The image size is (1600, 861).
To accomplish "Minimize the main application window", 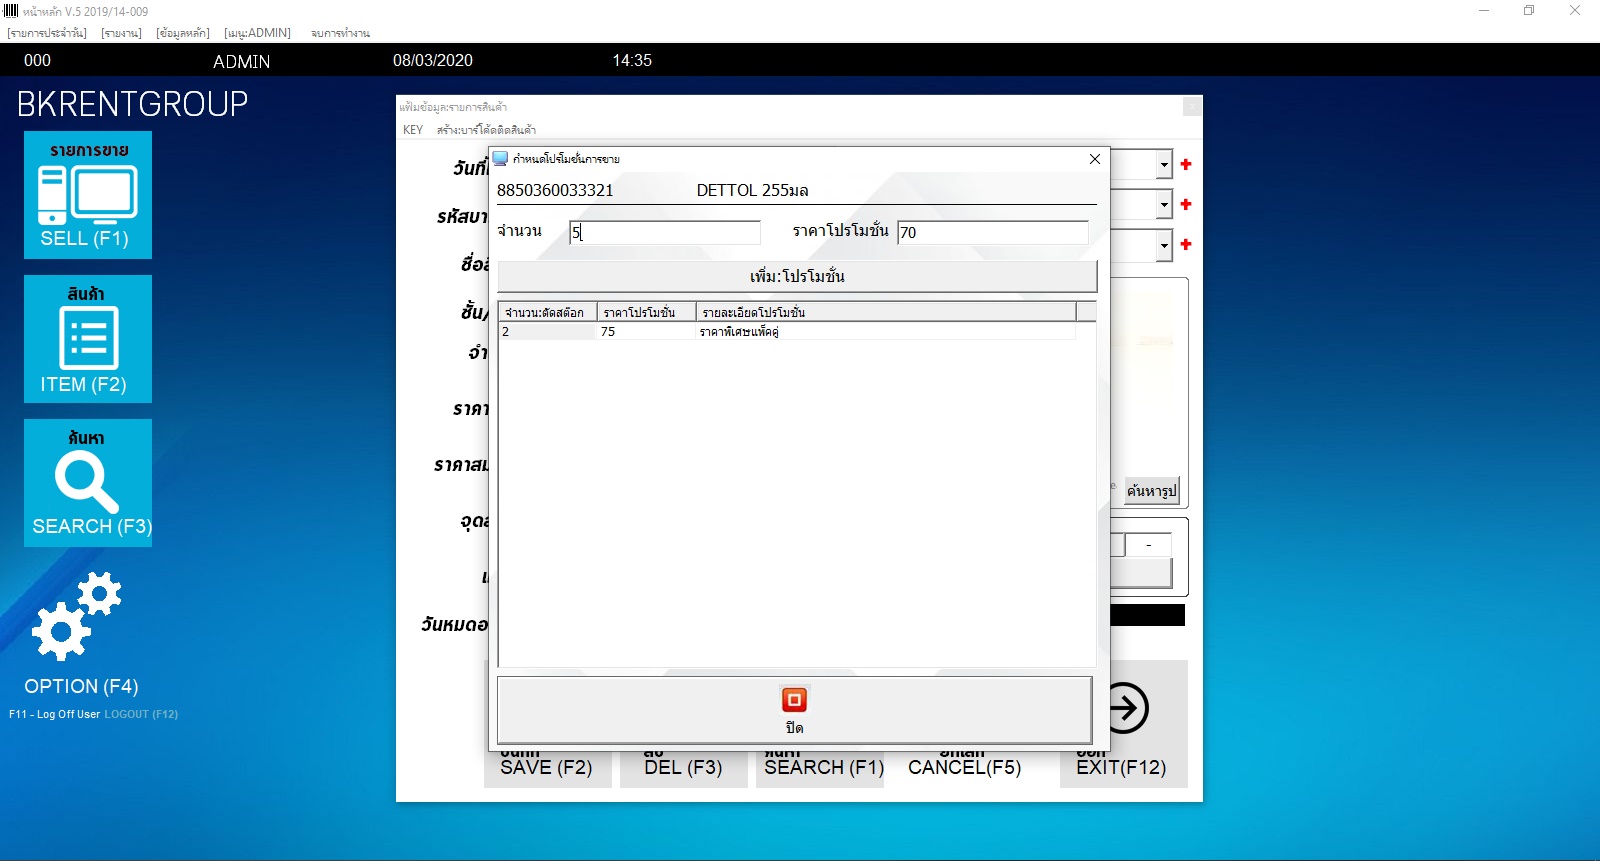I will [1484, 11].
